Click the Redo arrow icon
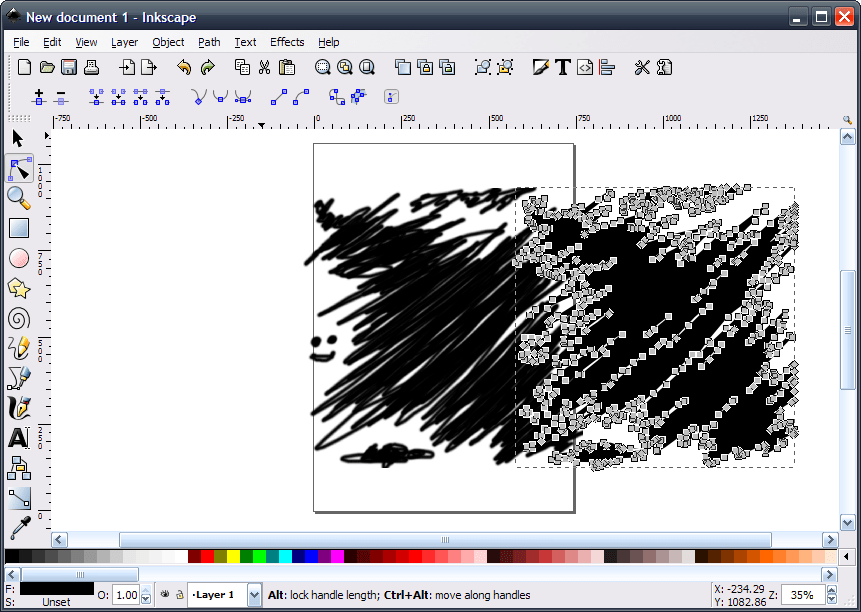 [x=207, y=68]
